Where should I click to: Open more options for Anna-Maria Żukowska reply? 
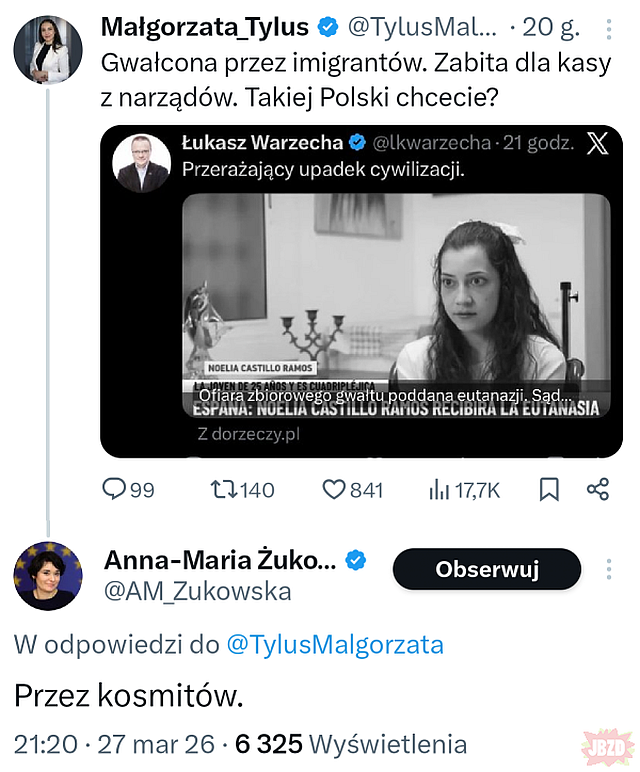[610, 569]
